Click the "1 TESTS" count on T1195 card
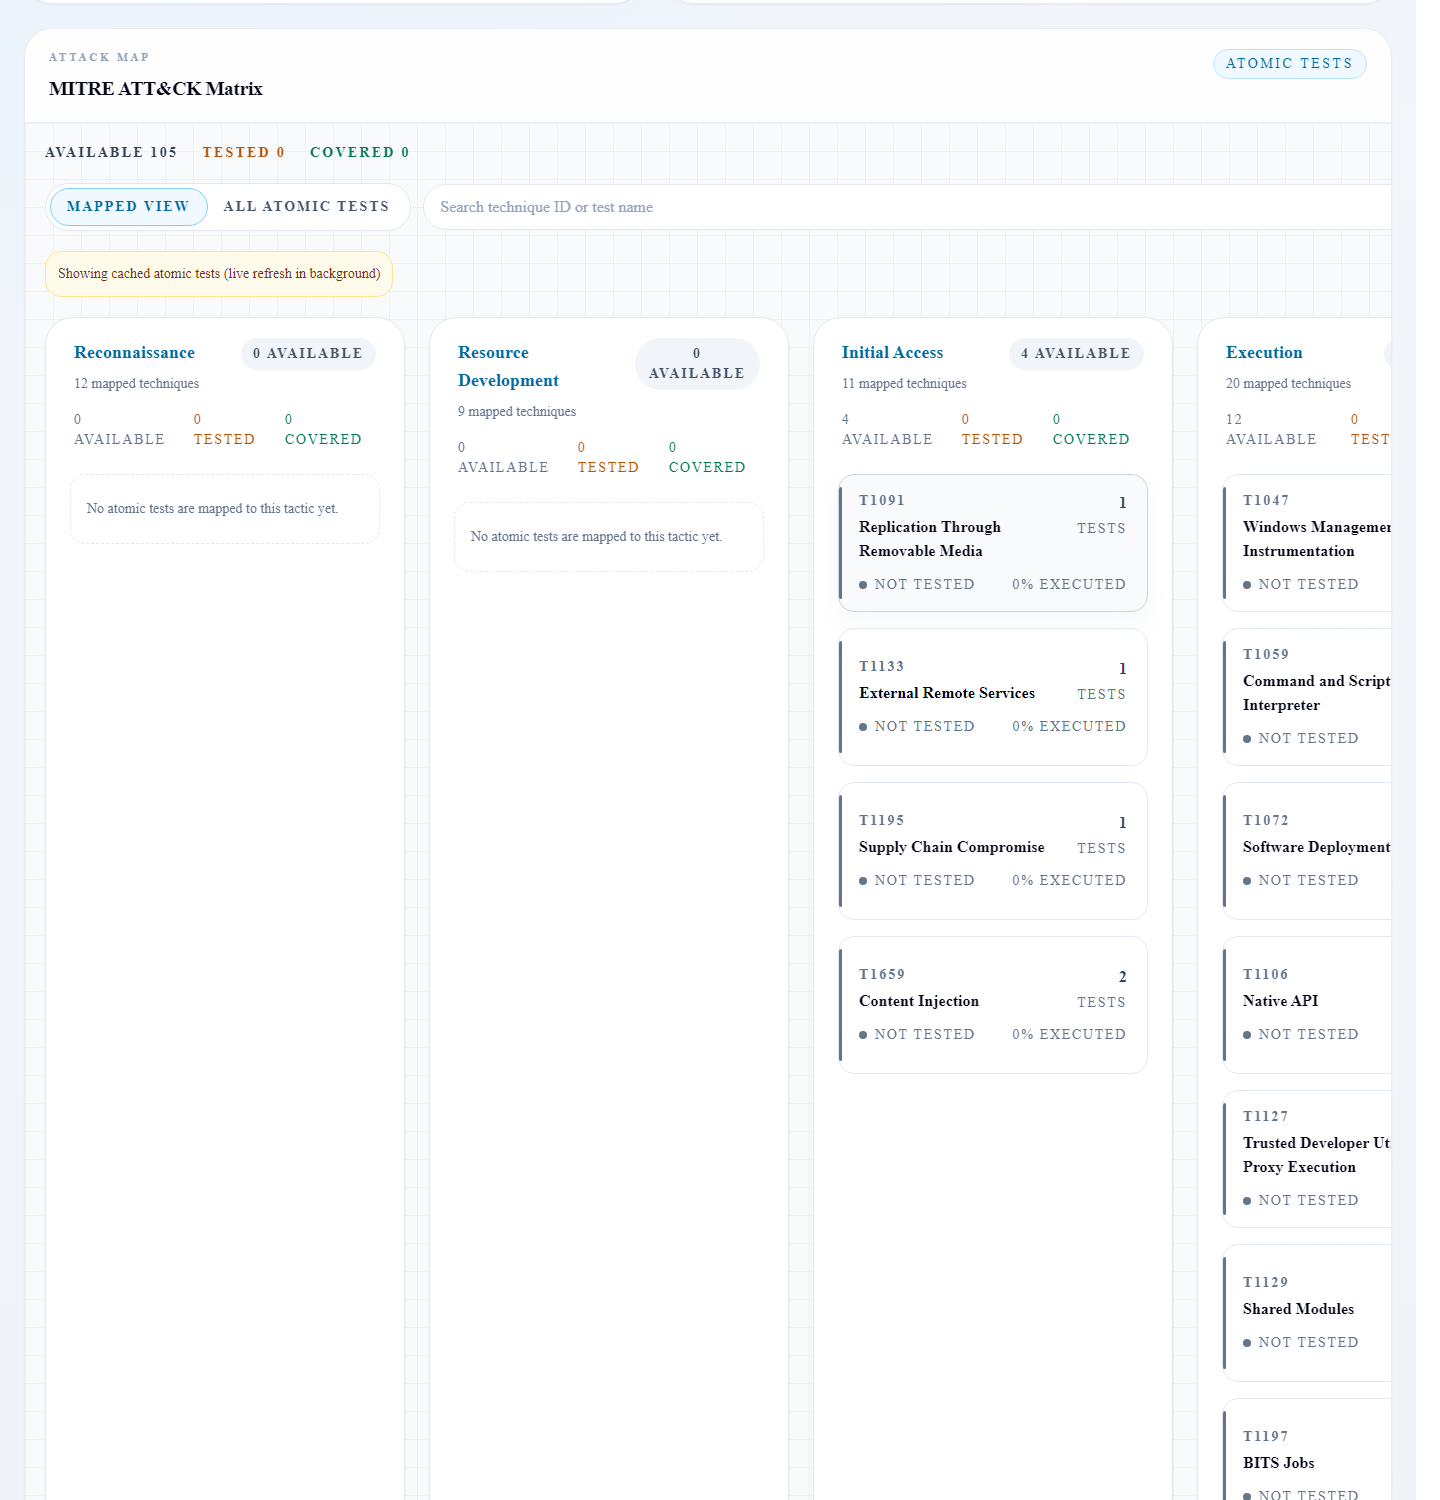 [x=1101, y=836]
